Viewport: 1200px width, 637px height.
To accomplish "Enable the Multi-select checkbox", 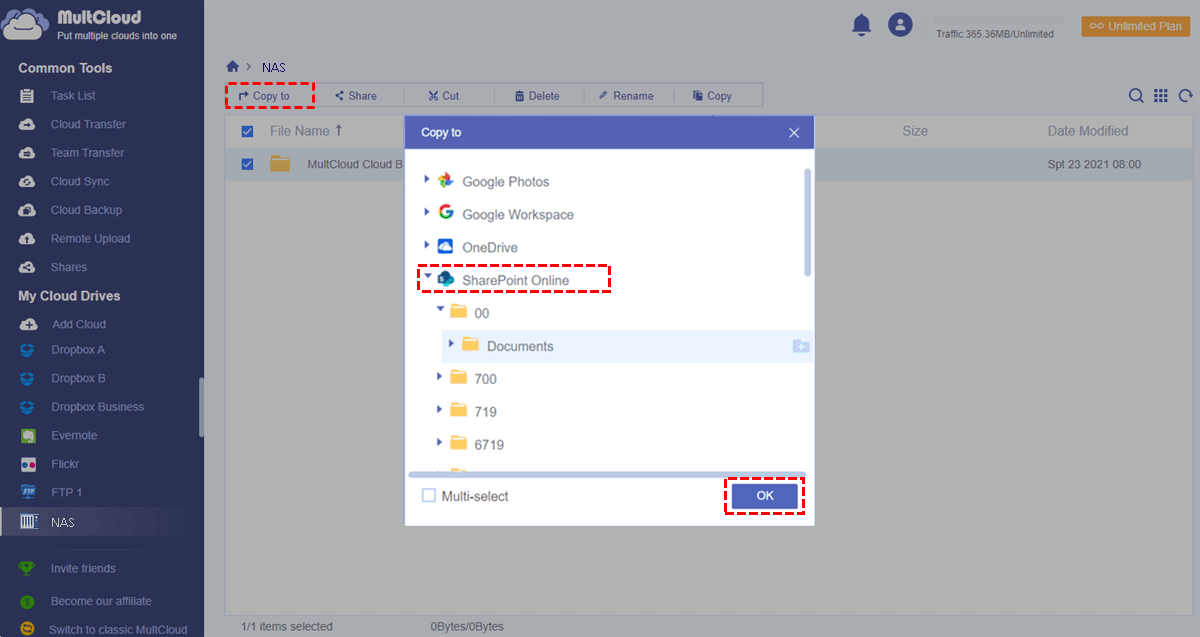I will coord(429,495).
